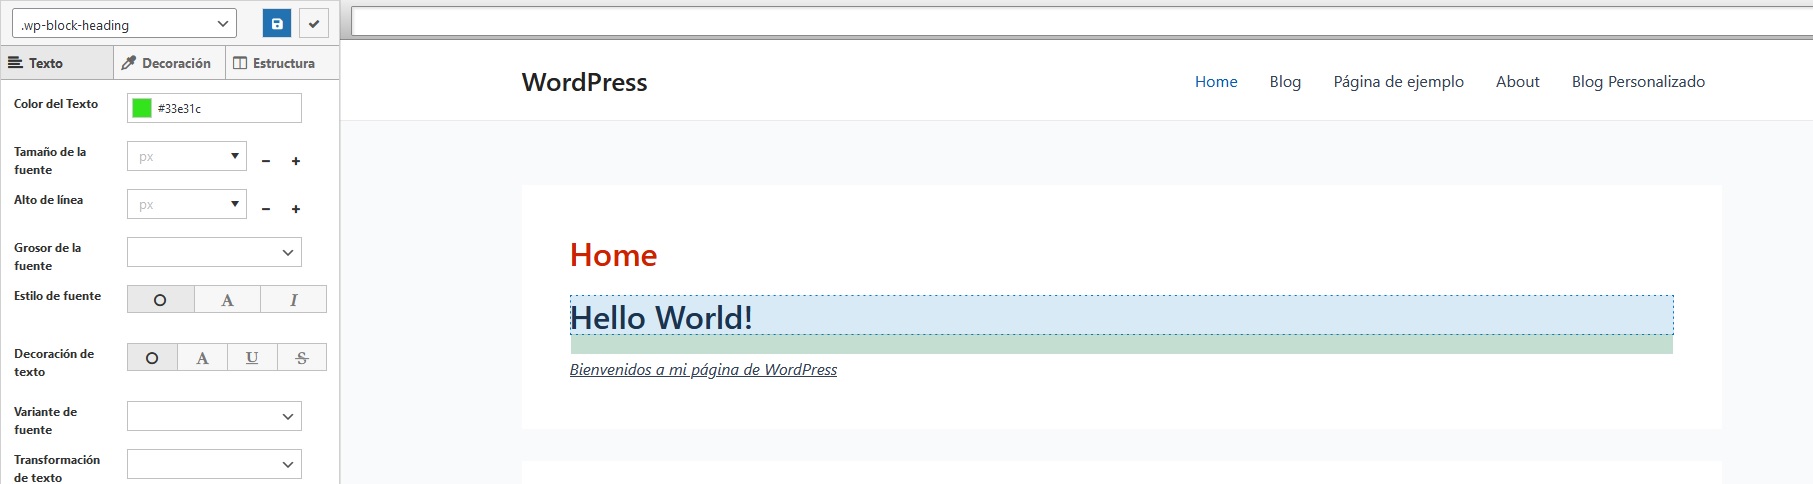1813x484 pixels.
Task: Select underline text decoration
Action: [x=252, y=358]
